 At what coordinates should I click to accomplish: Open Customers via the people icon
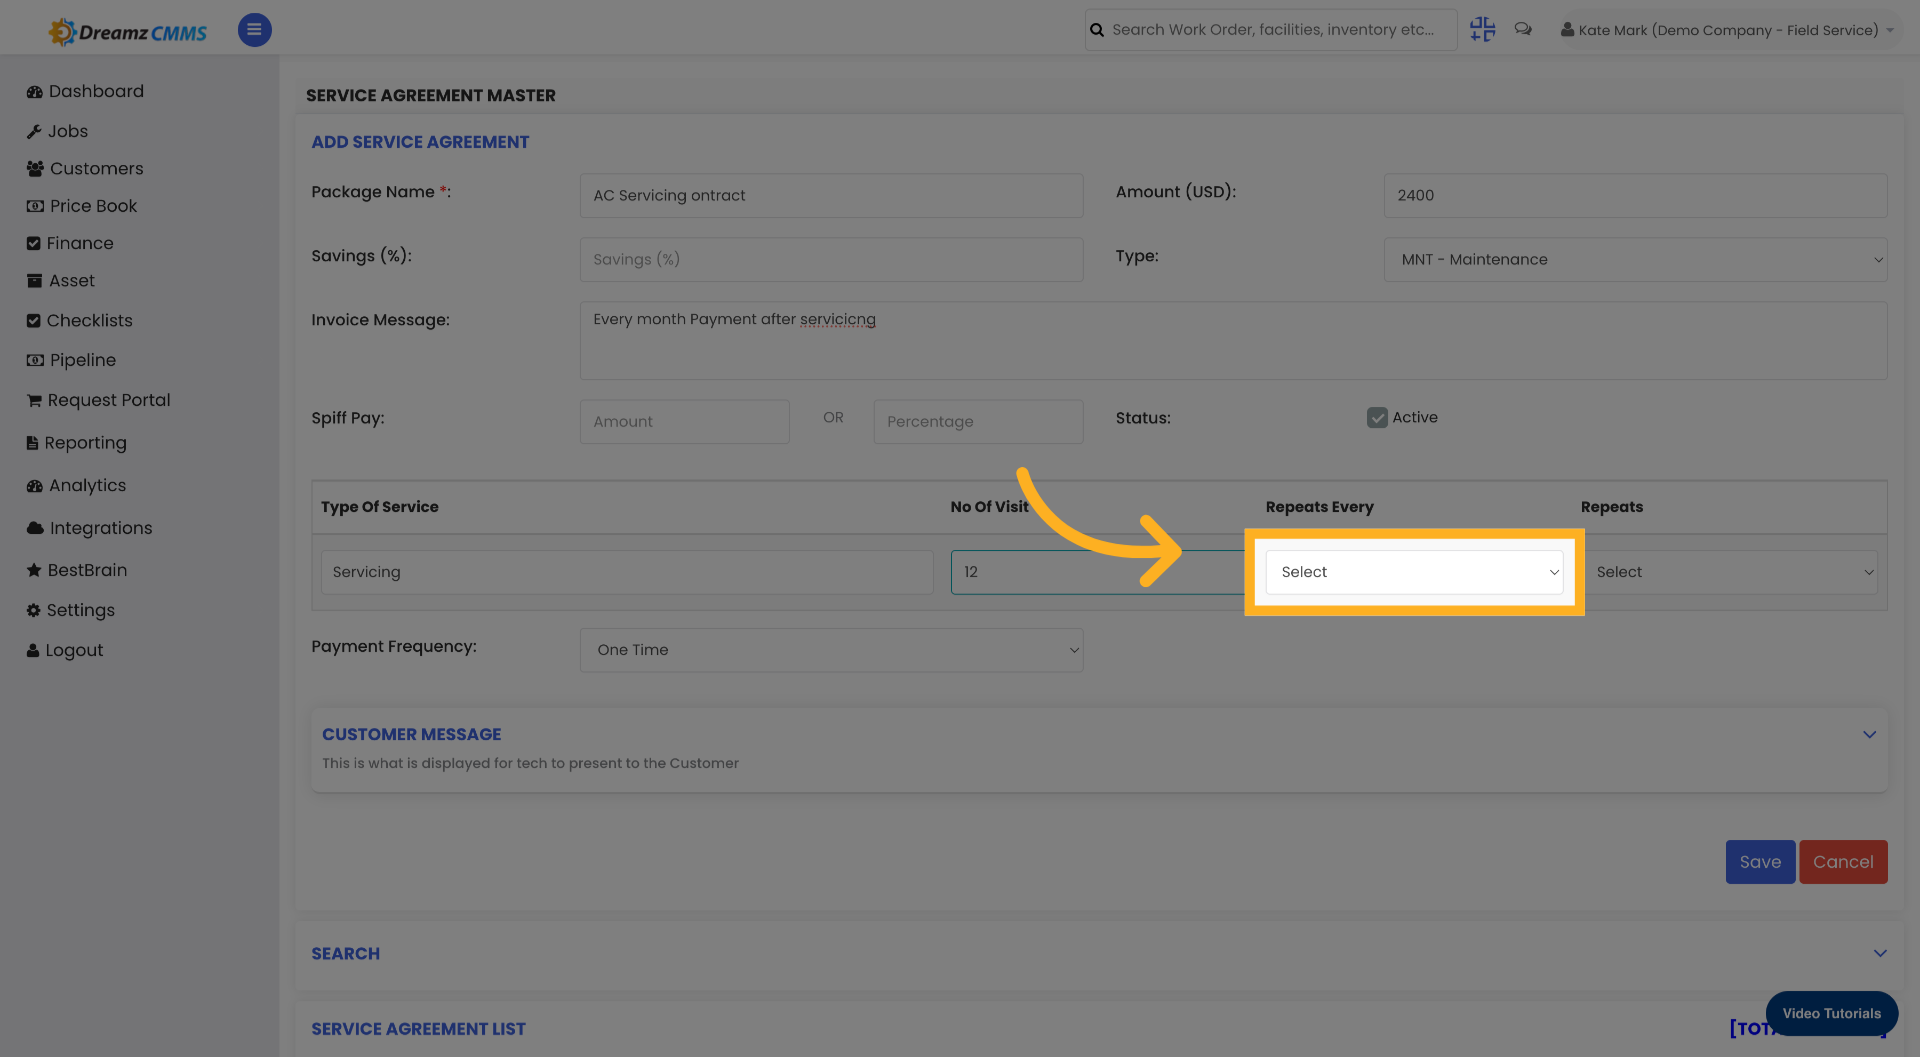click(33, 168)
